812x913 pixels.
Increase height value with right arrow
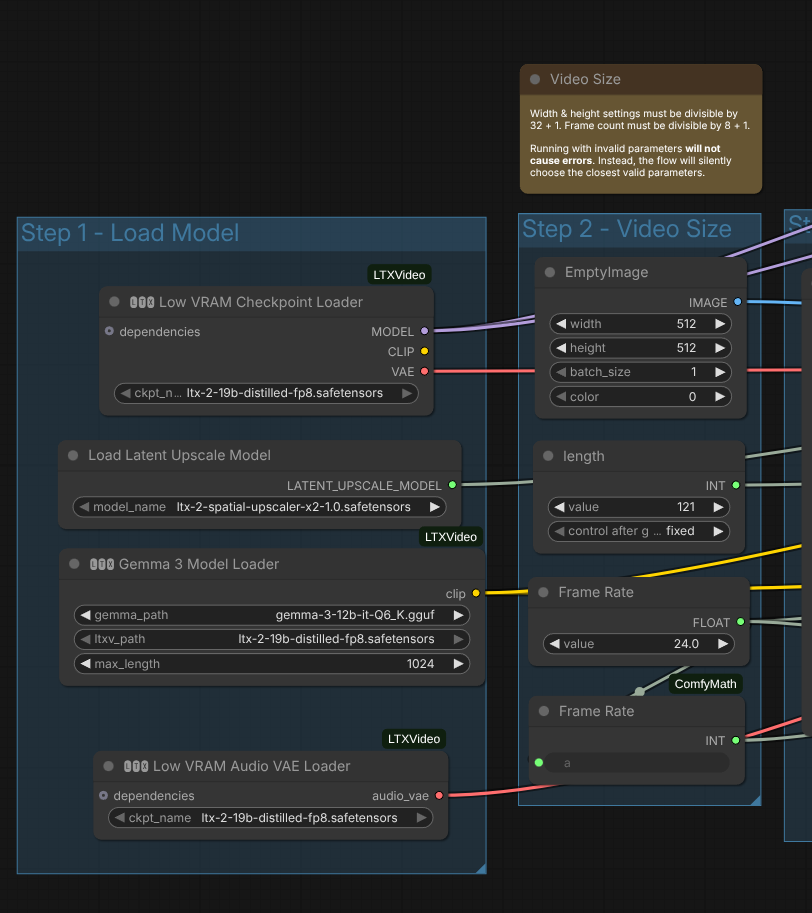720,348
